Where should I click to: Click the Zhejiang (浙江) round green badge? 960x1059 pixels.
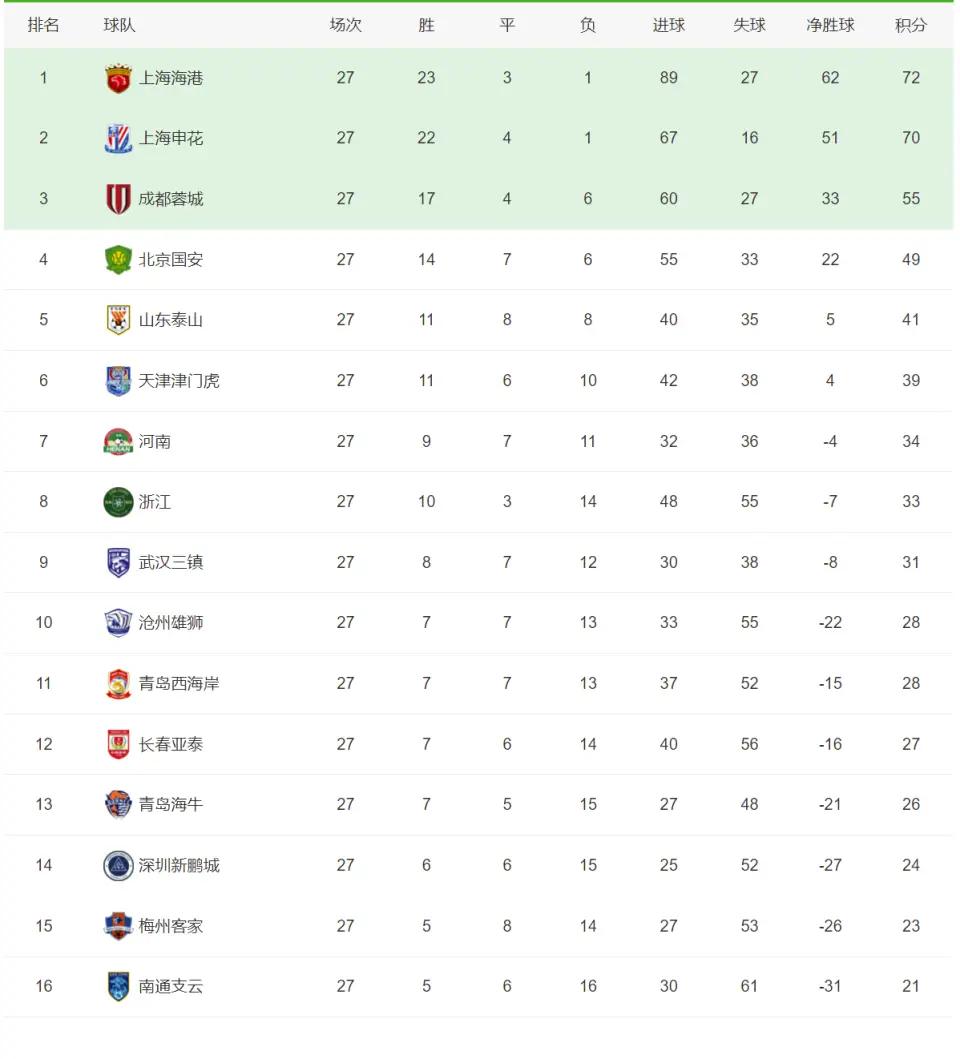tap(118, 502)
